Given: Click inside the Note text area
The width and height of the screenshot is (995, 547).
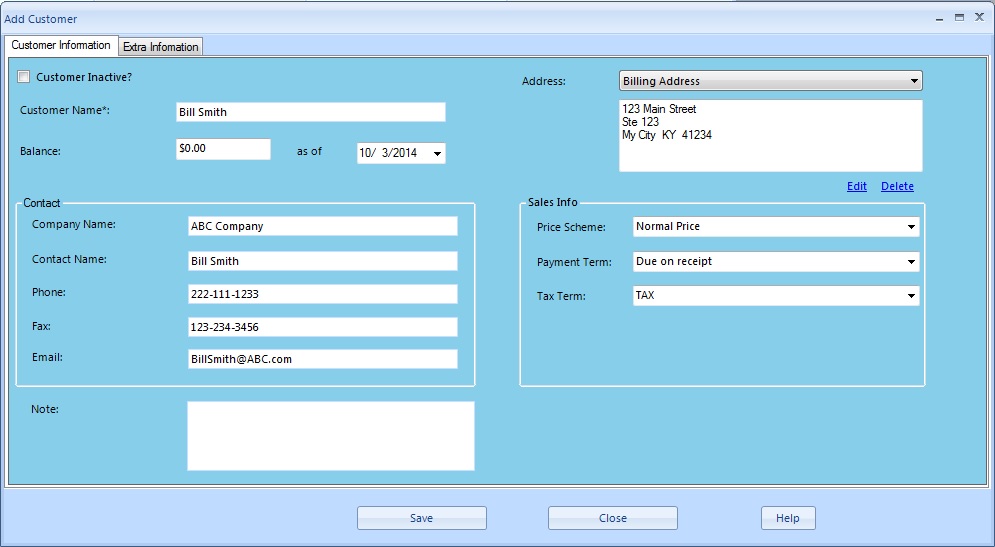Looking at the screenshot, I should pyautogui.click(x=330, y=435).
